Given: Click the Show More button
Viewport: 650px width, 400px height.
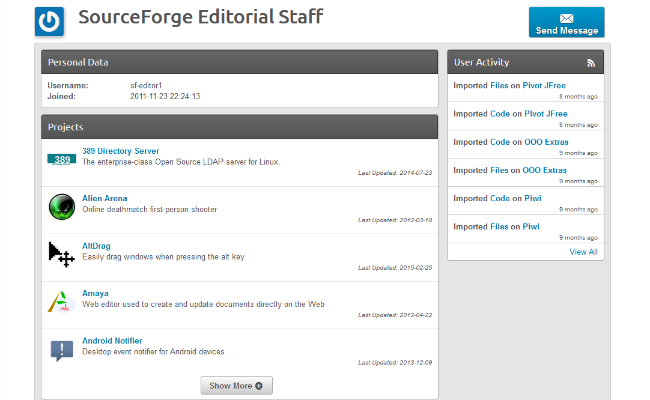Looking at the screenshot, I should coord(236,385).
